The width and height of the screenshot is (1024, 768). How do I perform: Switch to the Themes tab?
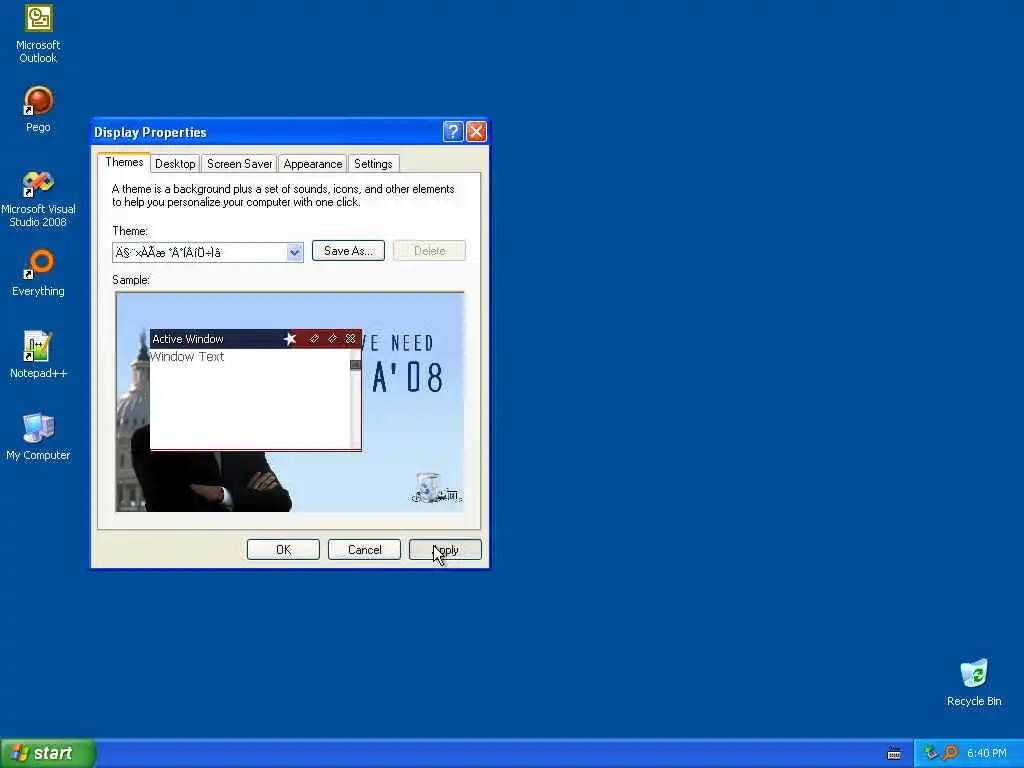[124, 162]
